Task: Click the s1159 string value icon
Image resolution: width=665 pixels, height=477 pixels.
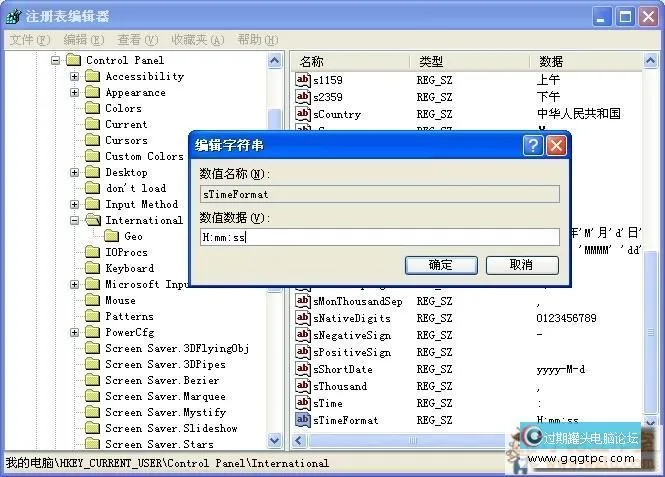Action: pyautogui.click(x=303, y=80)
